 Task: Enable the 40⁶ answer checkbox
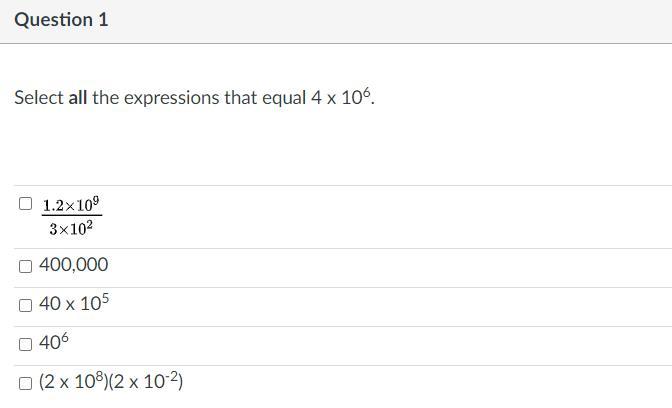25,344
